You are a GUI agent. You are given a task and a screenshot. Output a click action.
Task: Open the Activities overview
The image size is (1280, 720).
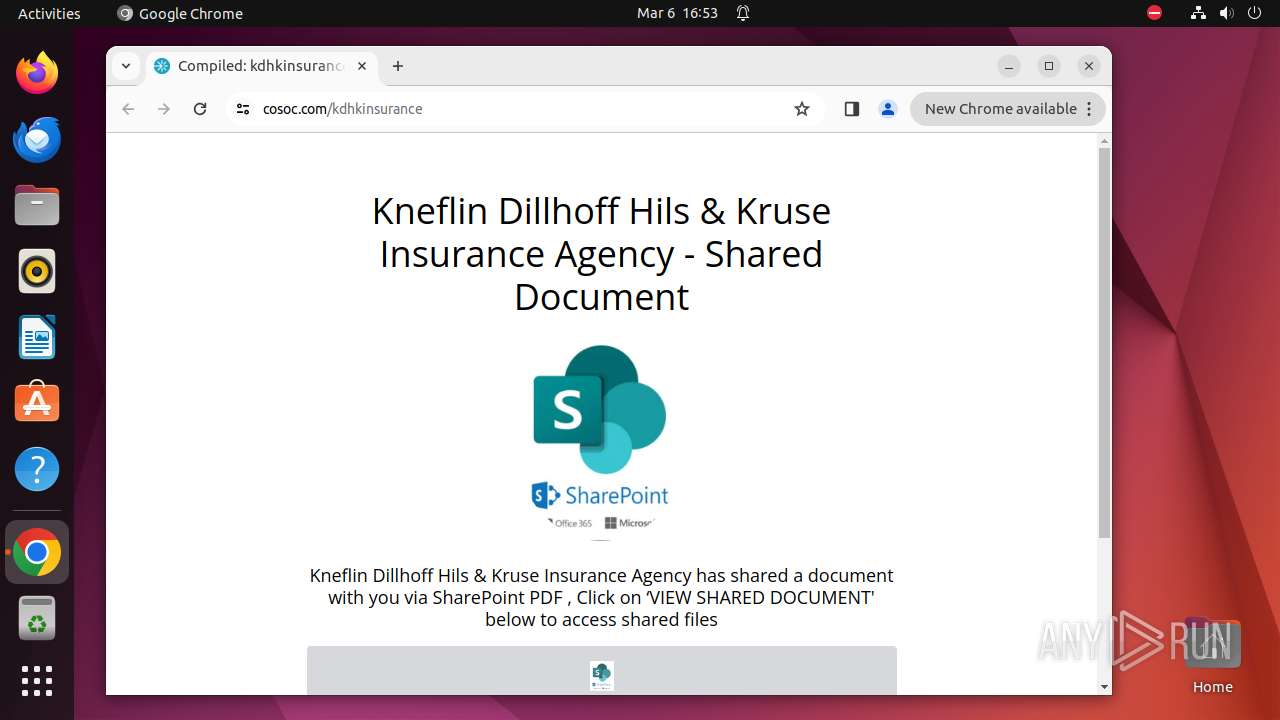point(49,13)
